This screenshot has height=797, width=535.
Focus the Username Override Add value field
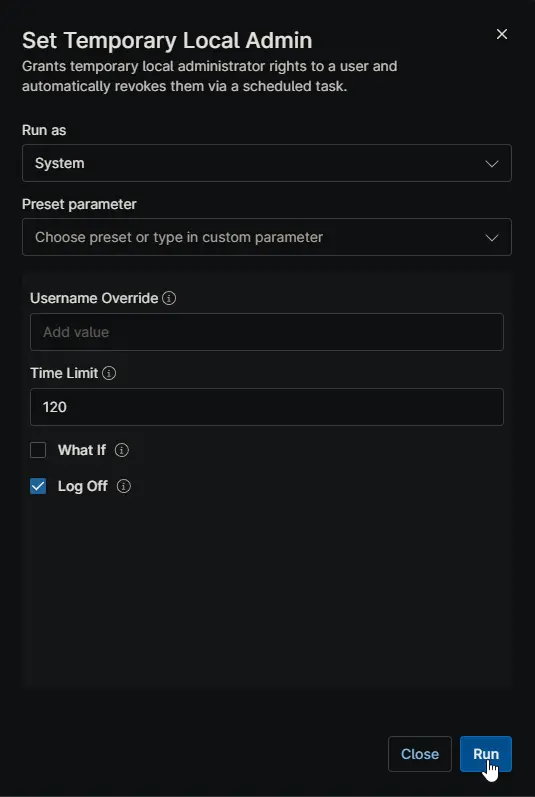[267, 332]
